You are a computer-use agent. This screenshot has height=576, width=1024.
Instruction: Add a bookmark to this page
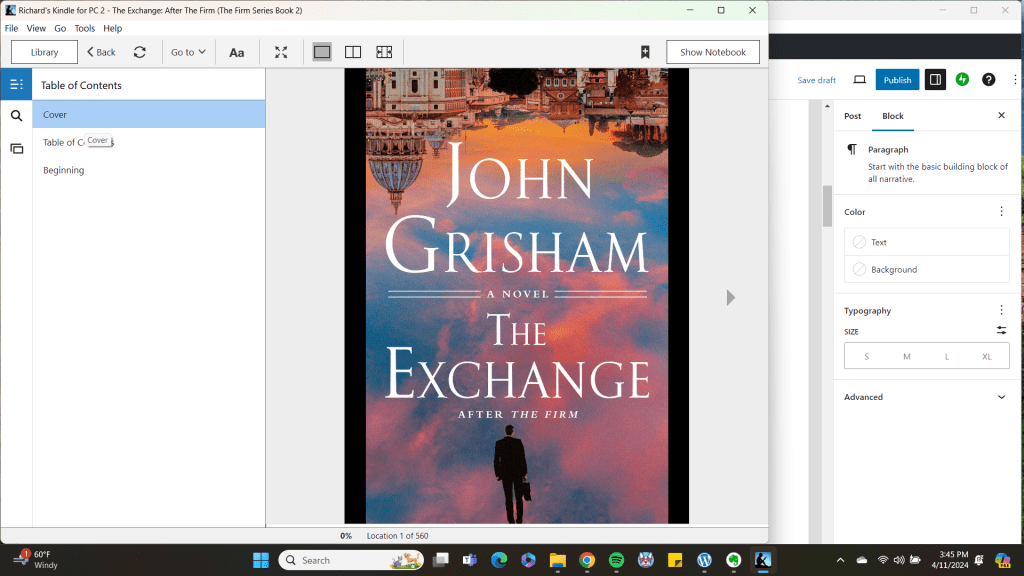(x=645, y=52)
